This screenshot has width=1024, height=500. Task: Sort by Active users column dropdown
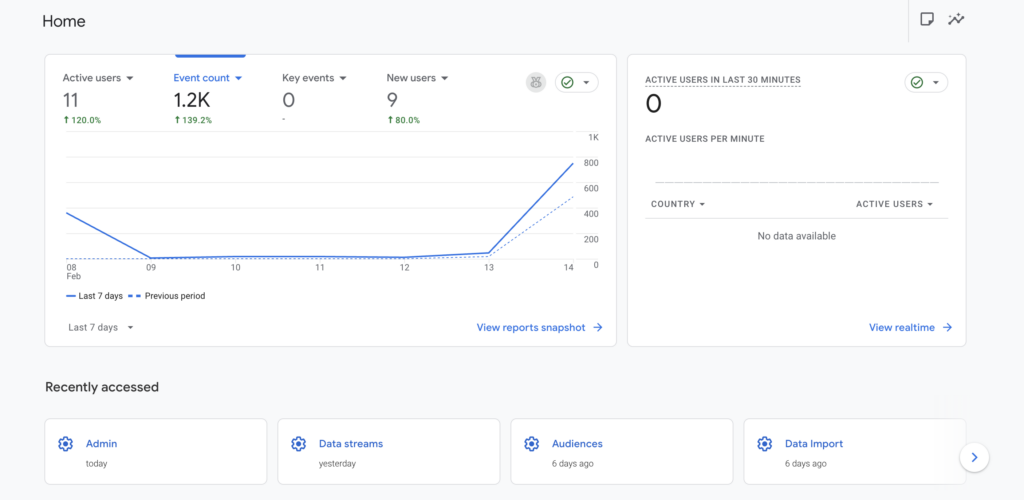pos(895,204)
